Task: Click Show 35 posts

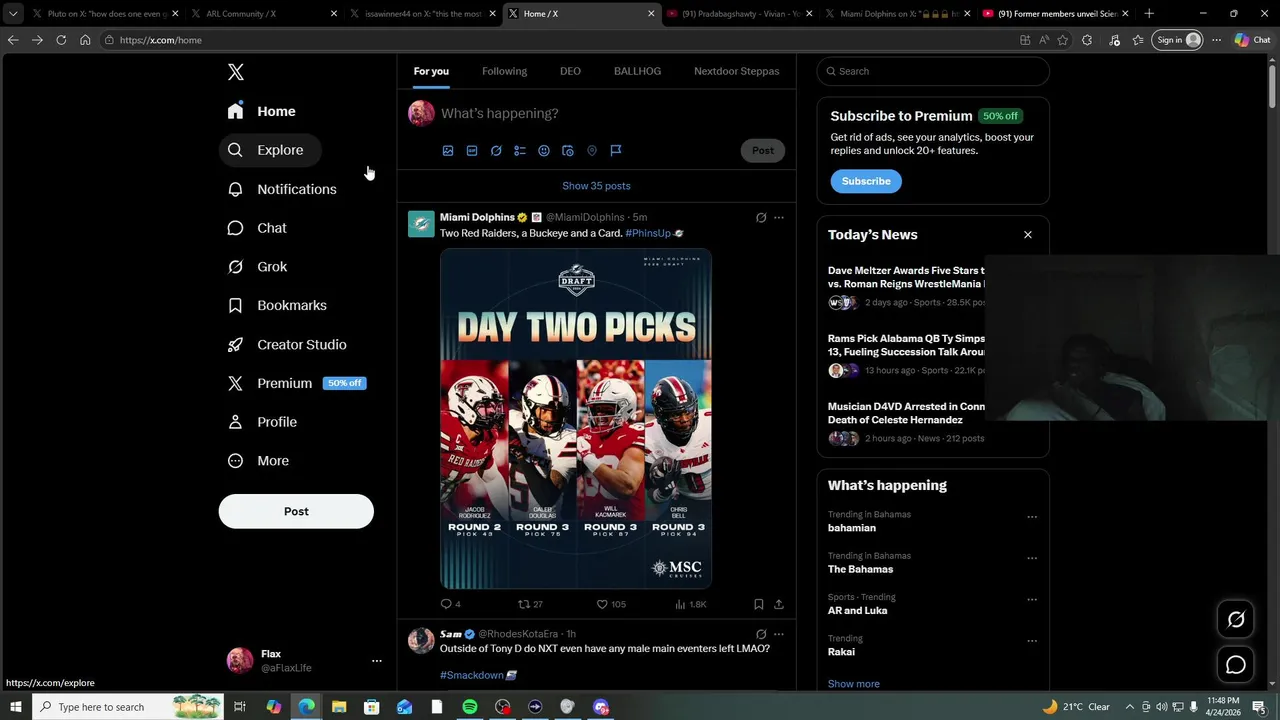Action: (596, 186)
